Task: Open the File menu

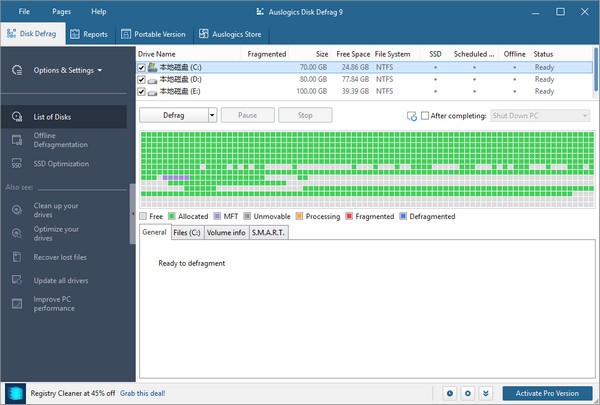Action: click(x=24, y=11)
